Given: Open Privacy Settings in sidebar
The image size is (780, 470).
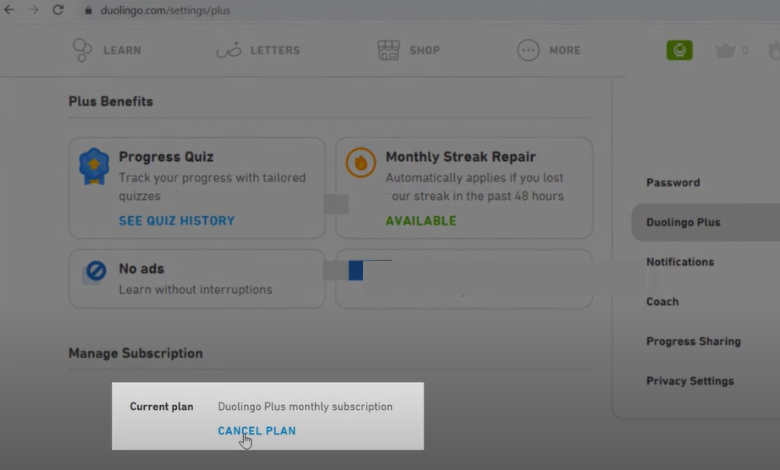Looking at the screenshot, I should click(x=690, y=381).
